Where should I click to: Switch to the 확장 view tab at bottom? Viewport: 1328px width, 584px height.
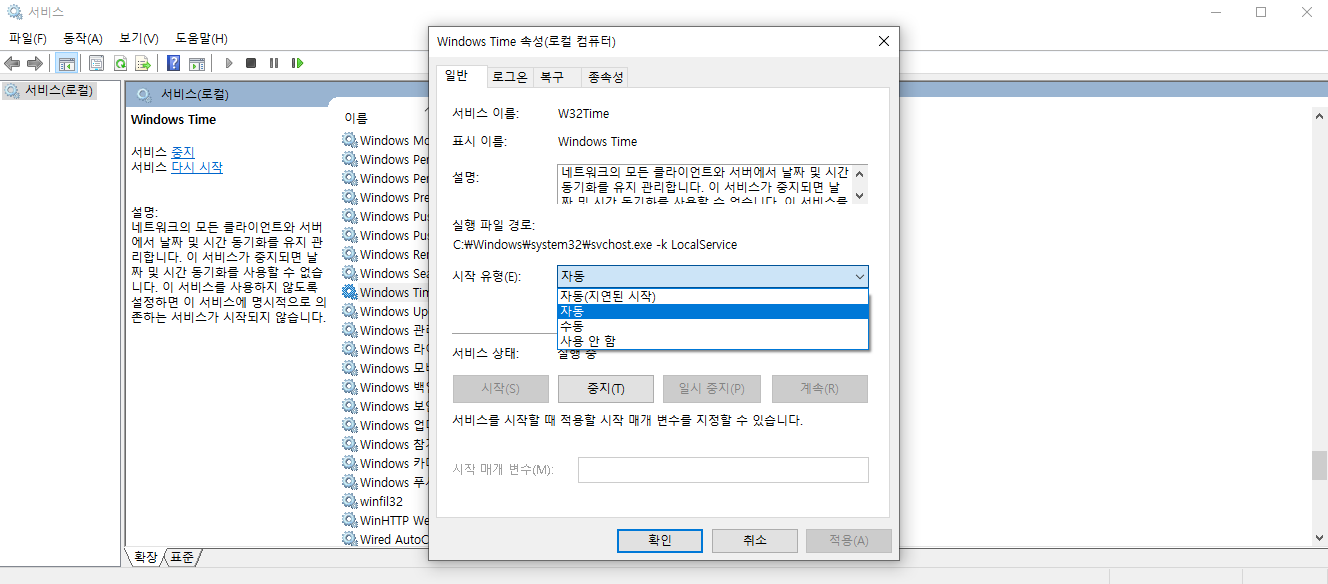pos(144,557)
